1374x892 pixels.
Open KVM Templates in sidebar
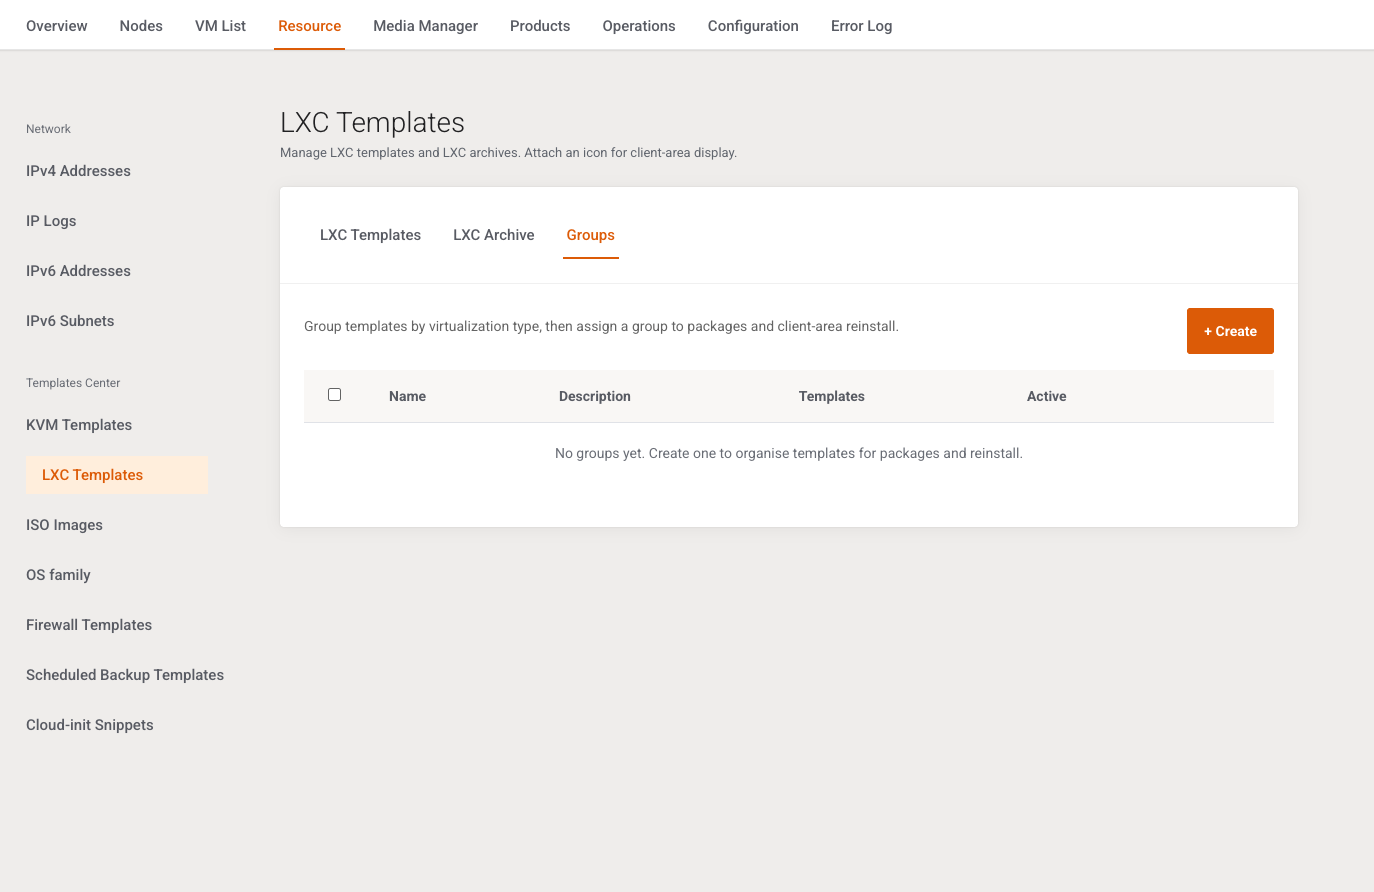(79, 425)
